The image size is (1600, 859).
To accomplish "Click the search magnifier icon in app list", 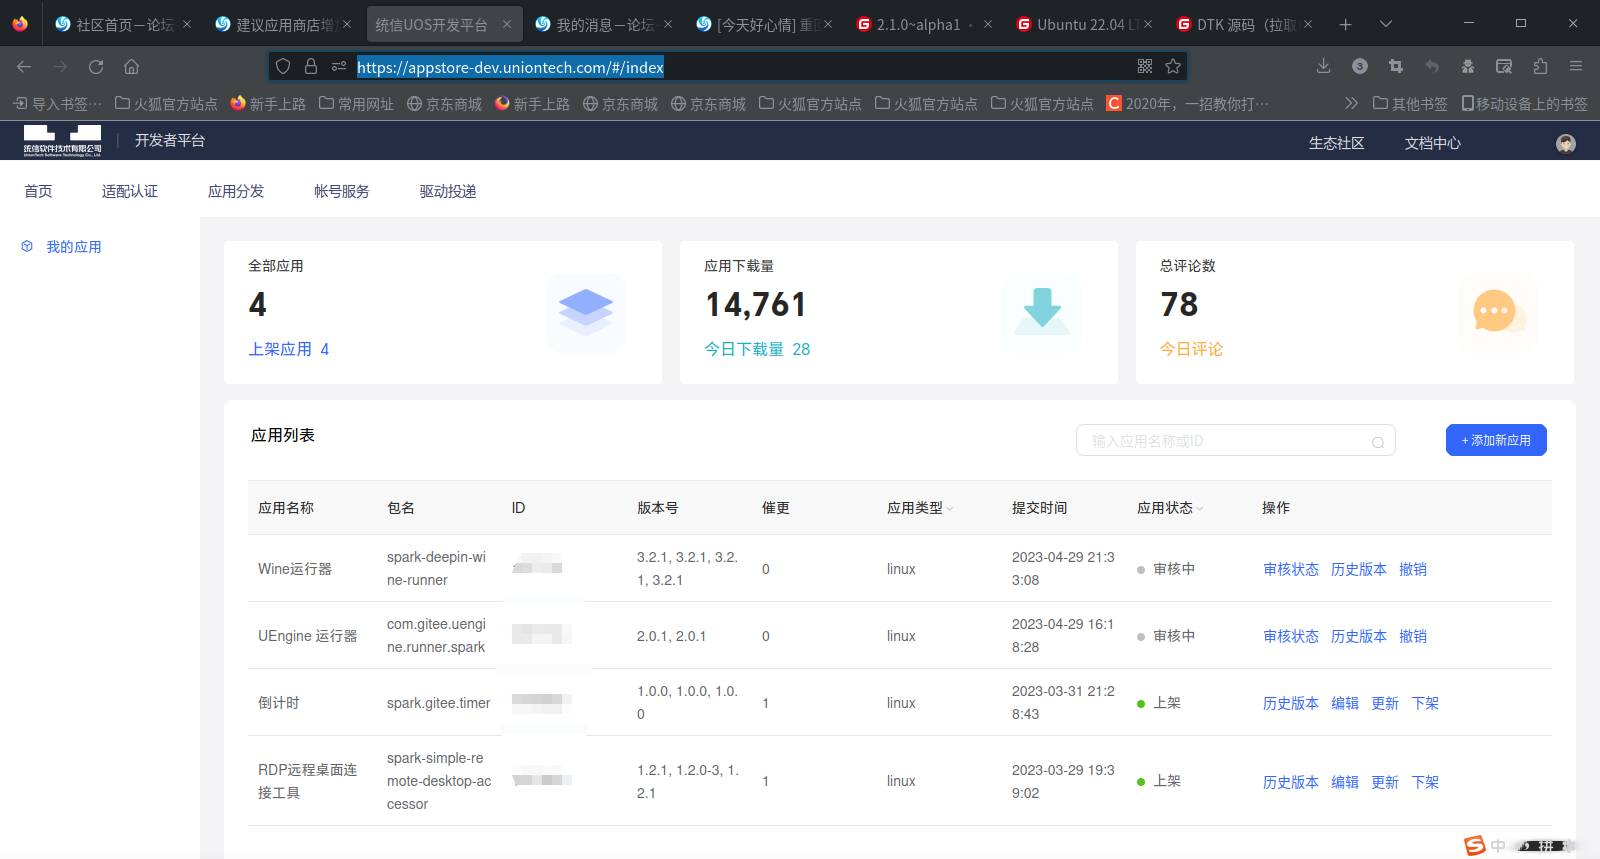I will [1377, 442].
